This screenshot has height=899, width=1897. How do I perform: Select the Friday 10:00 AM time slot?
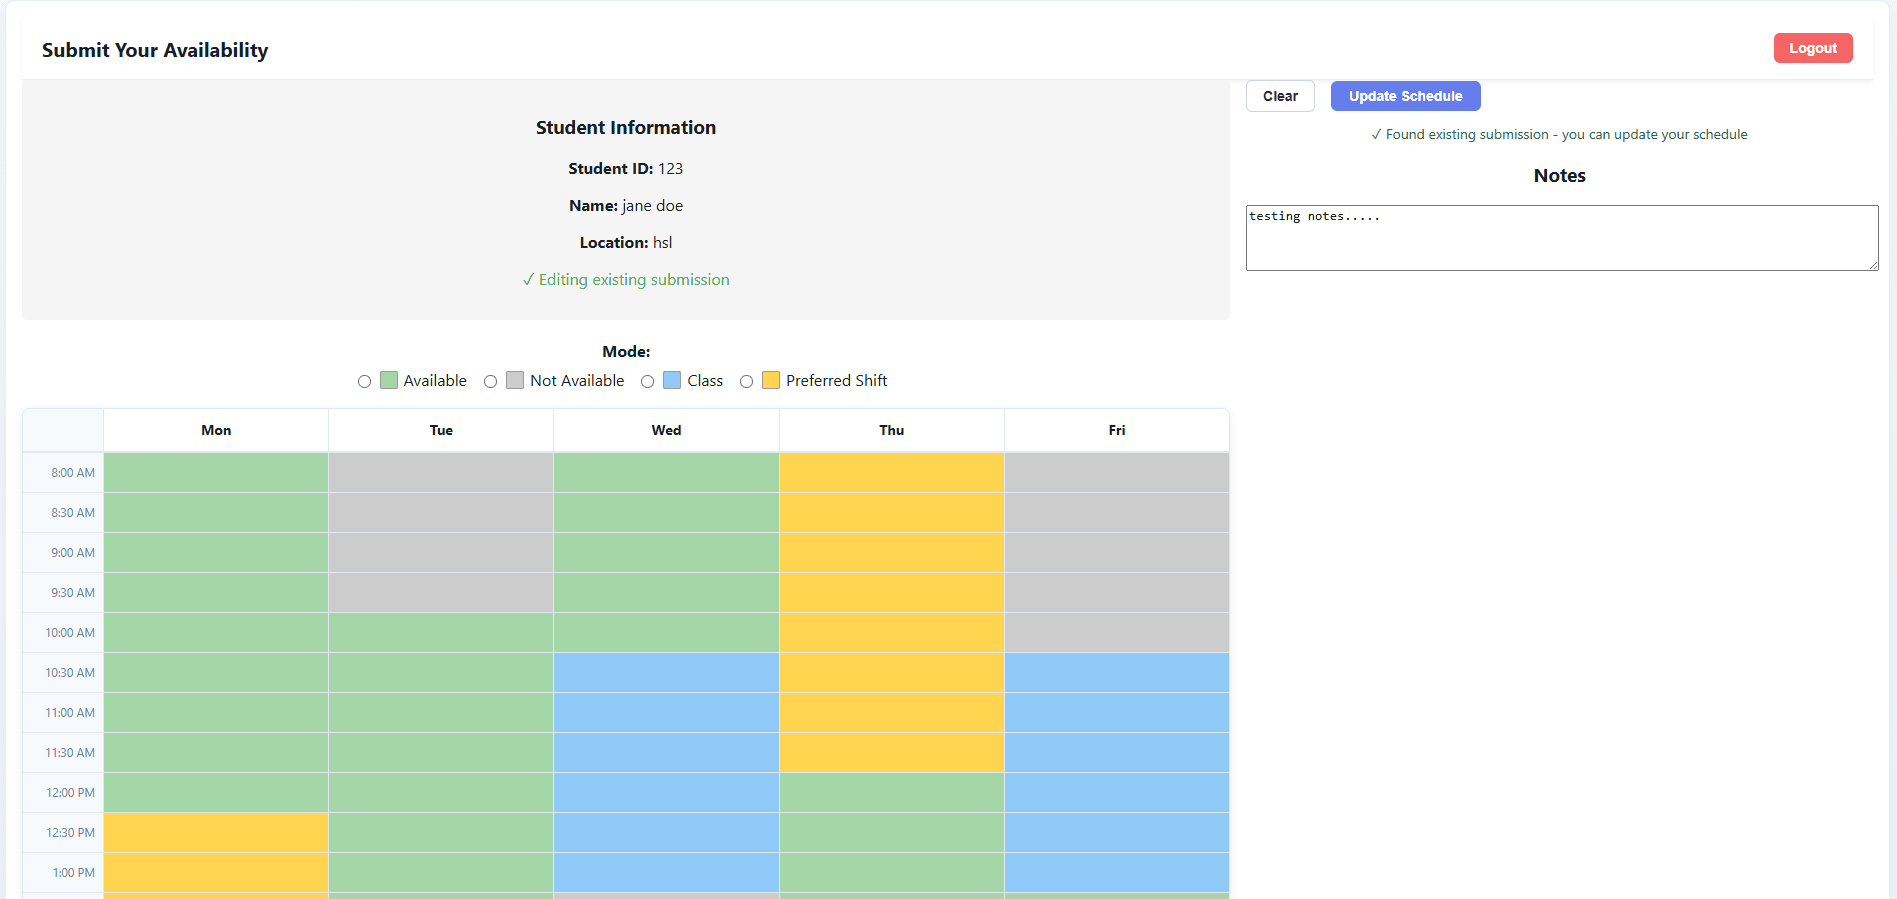[x=1117, y=633]
